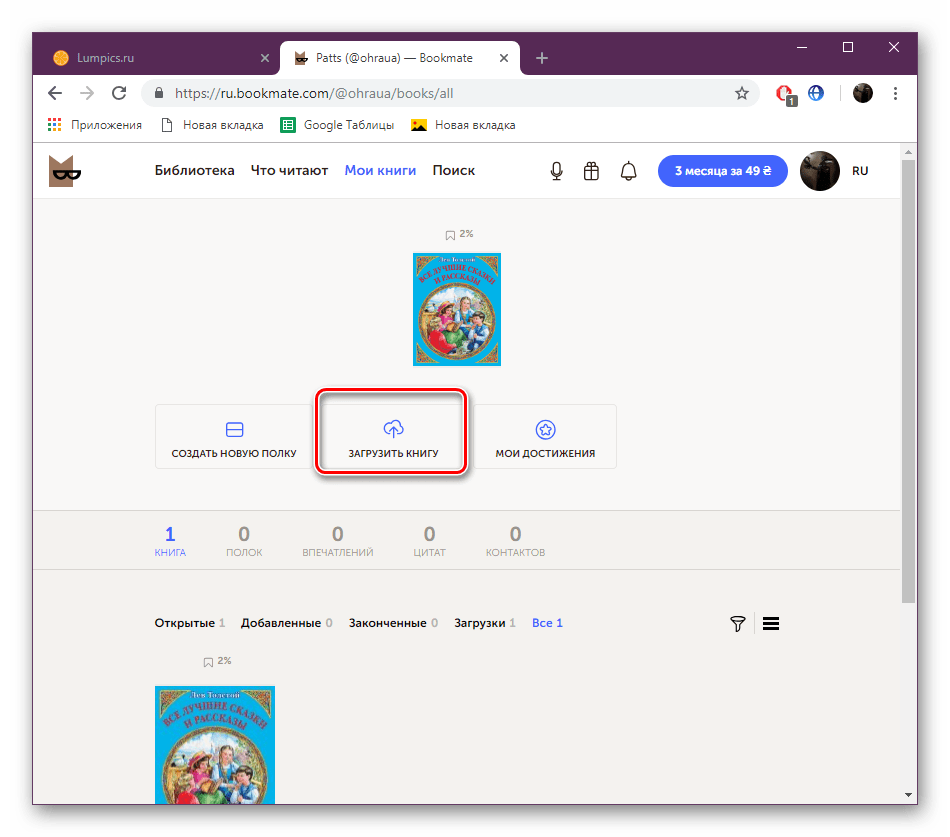Click the filter funnel icon
Image resolution: width=950 pixels, height=837 pixels.
[737, 624]
